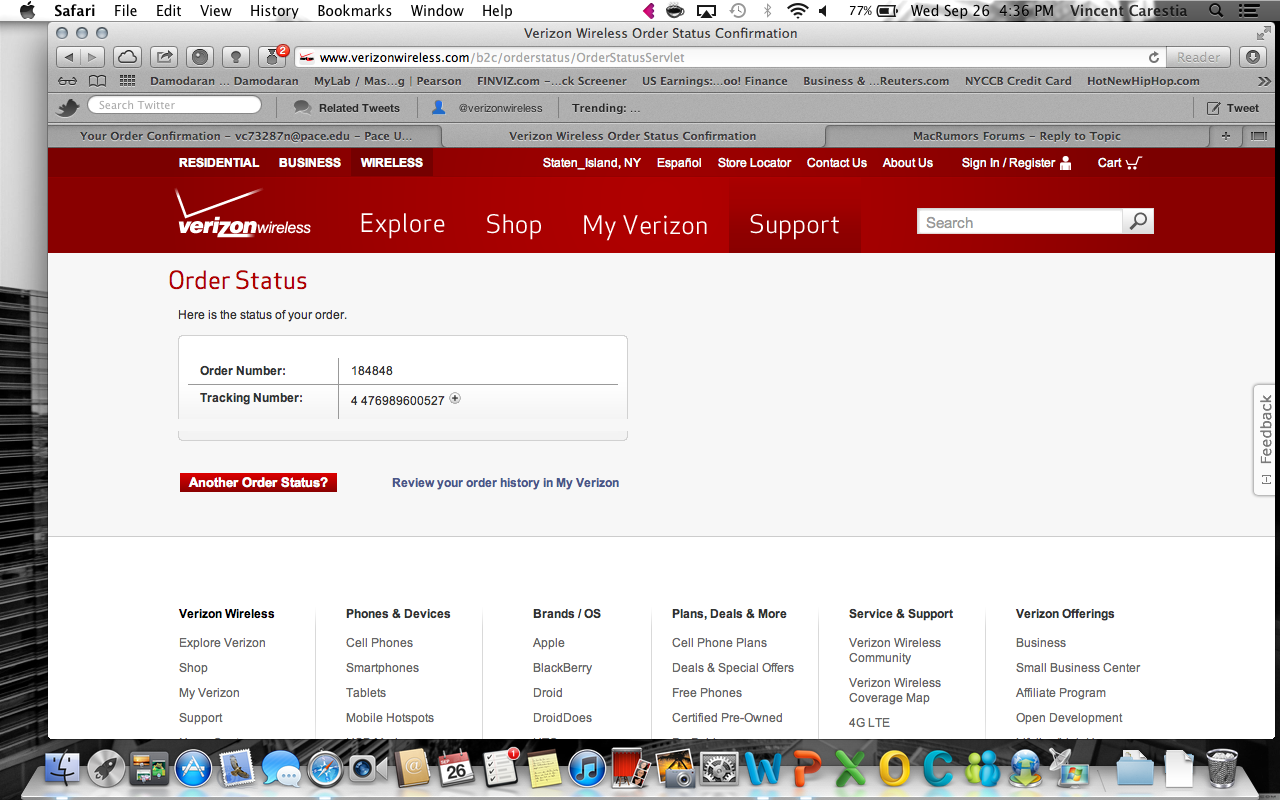Click the Sign In / Register link
Screen dimensions: 1280x800
pos(1016,163)
